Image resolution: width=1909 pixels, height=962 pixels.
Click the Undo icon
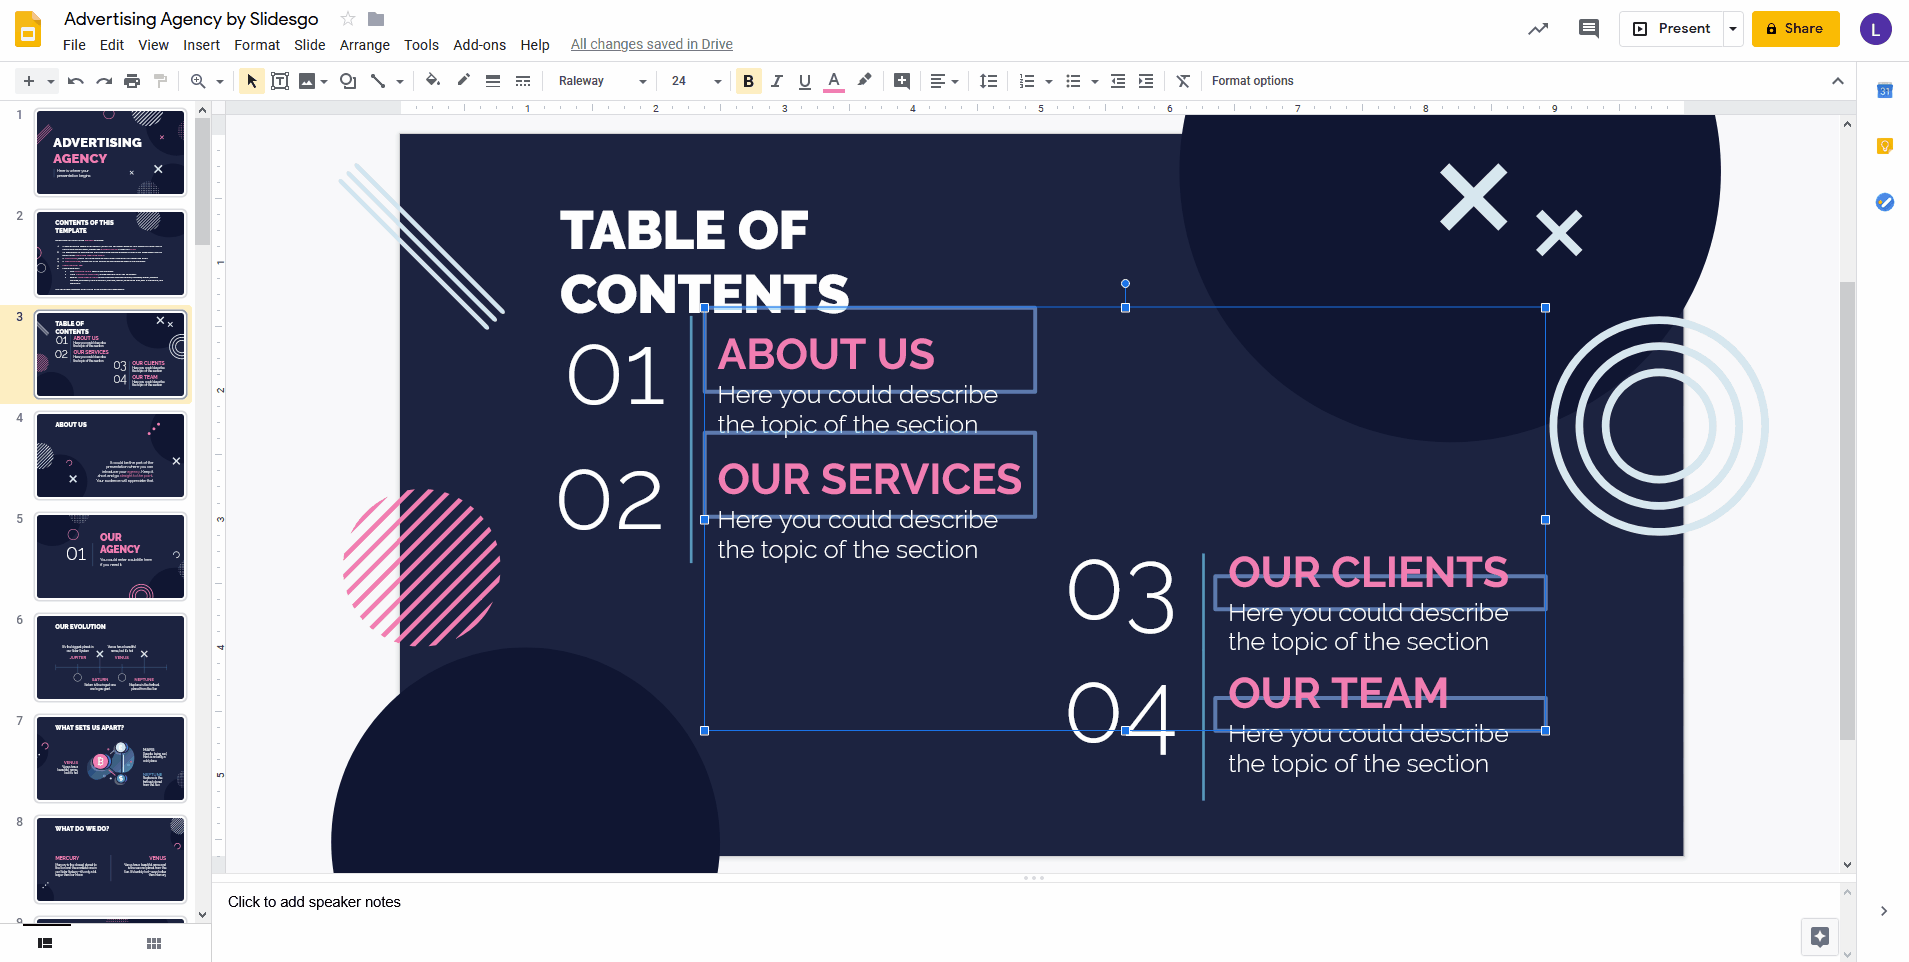coord(76,81)
